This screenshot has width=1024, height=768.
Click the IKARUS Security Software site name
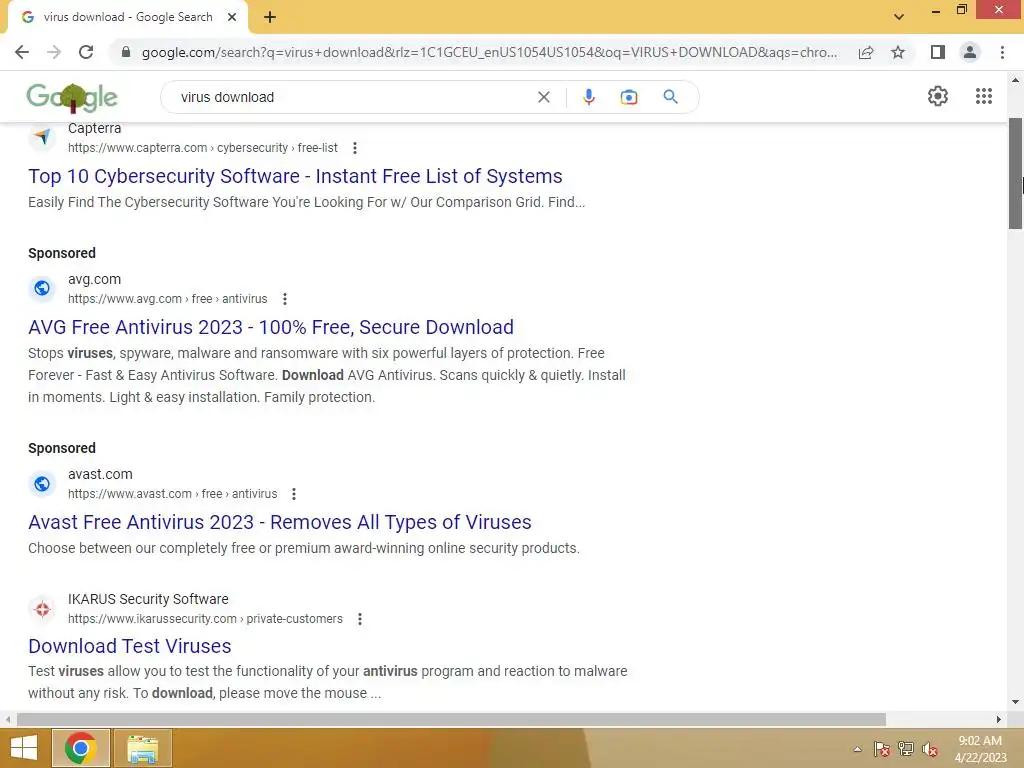click(x=148, y=600)
